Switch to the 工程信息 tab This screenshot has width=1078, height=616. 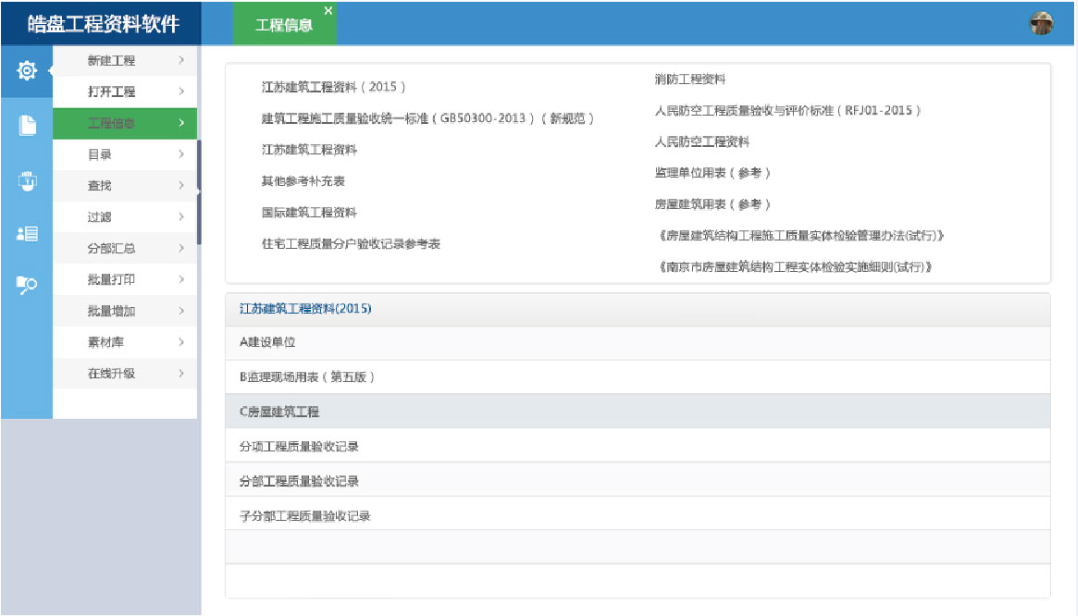pyautogui.click(x=284, y=26)
